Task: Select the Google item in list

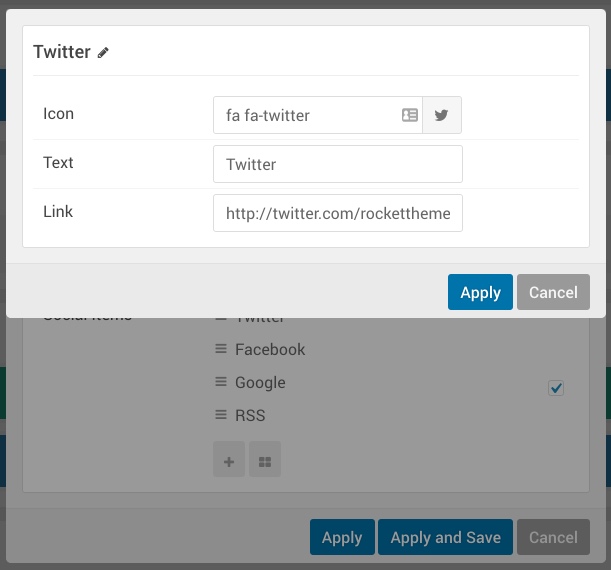Action: [x=260, y=382]
